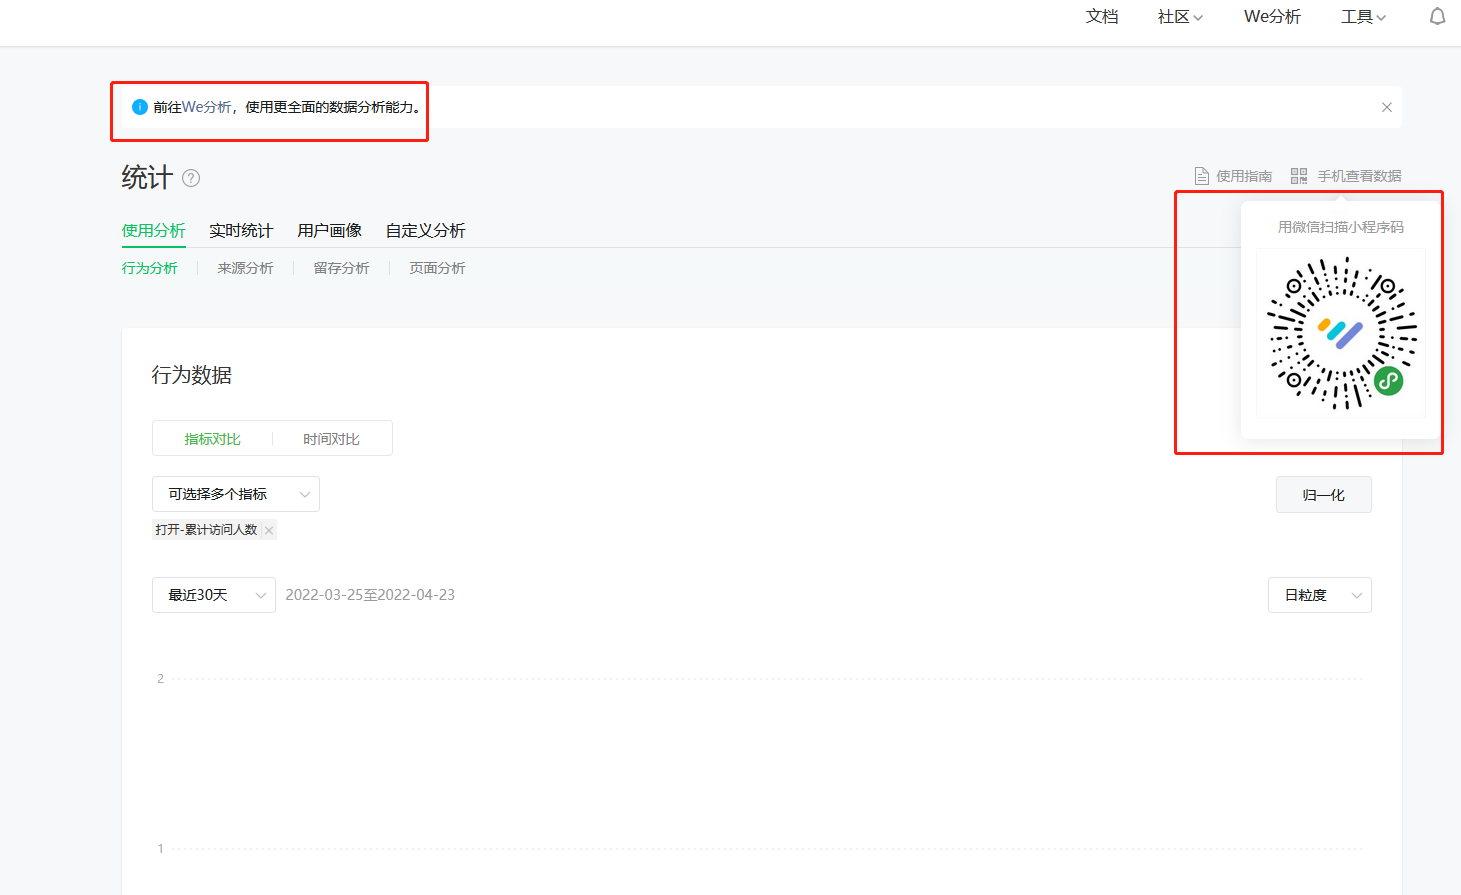
Task: Choose the 指标对比 comparison mode
Action: [212, 439]
